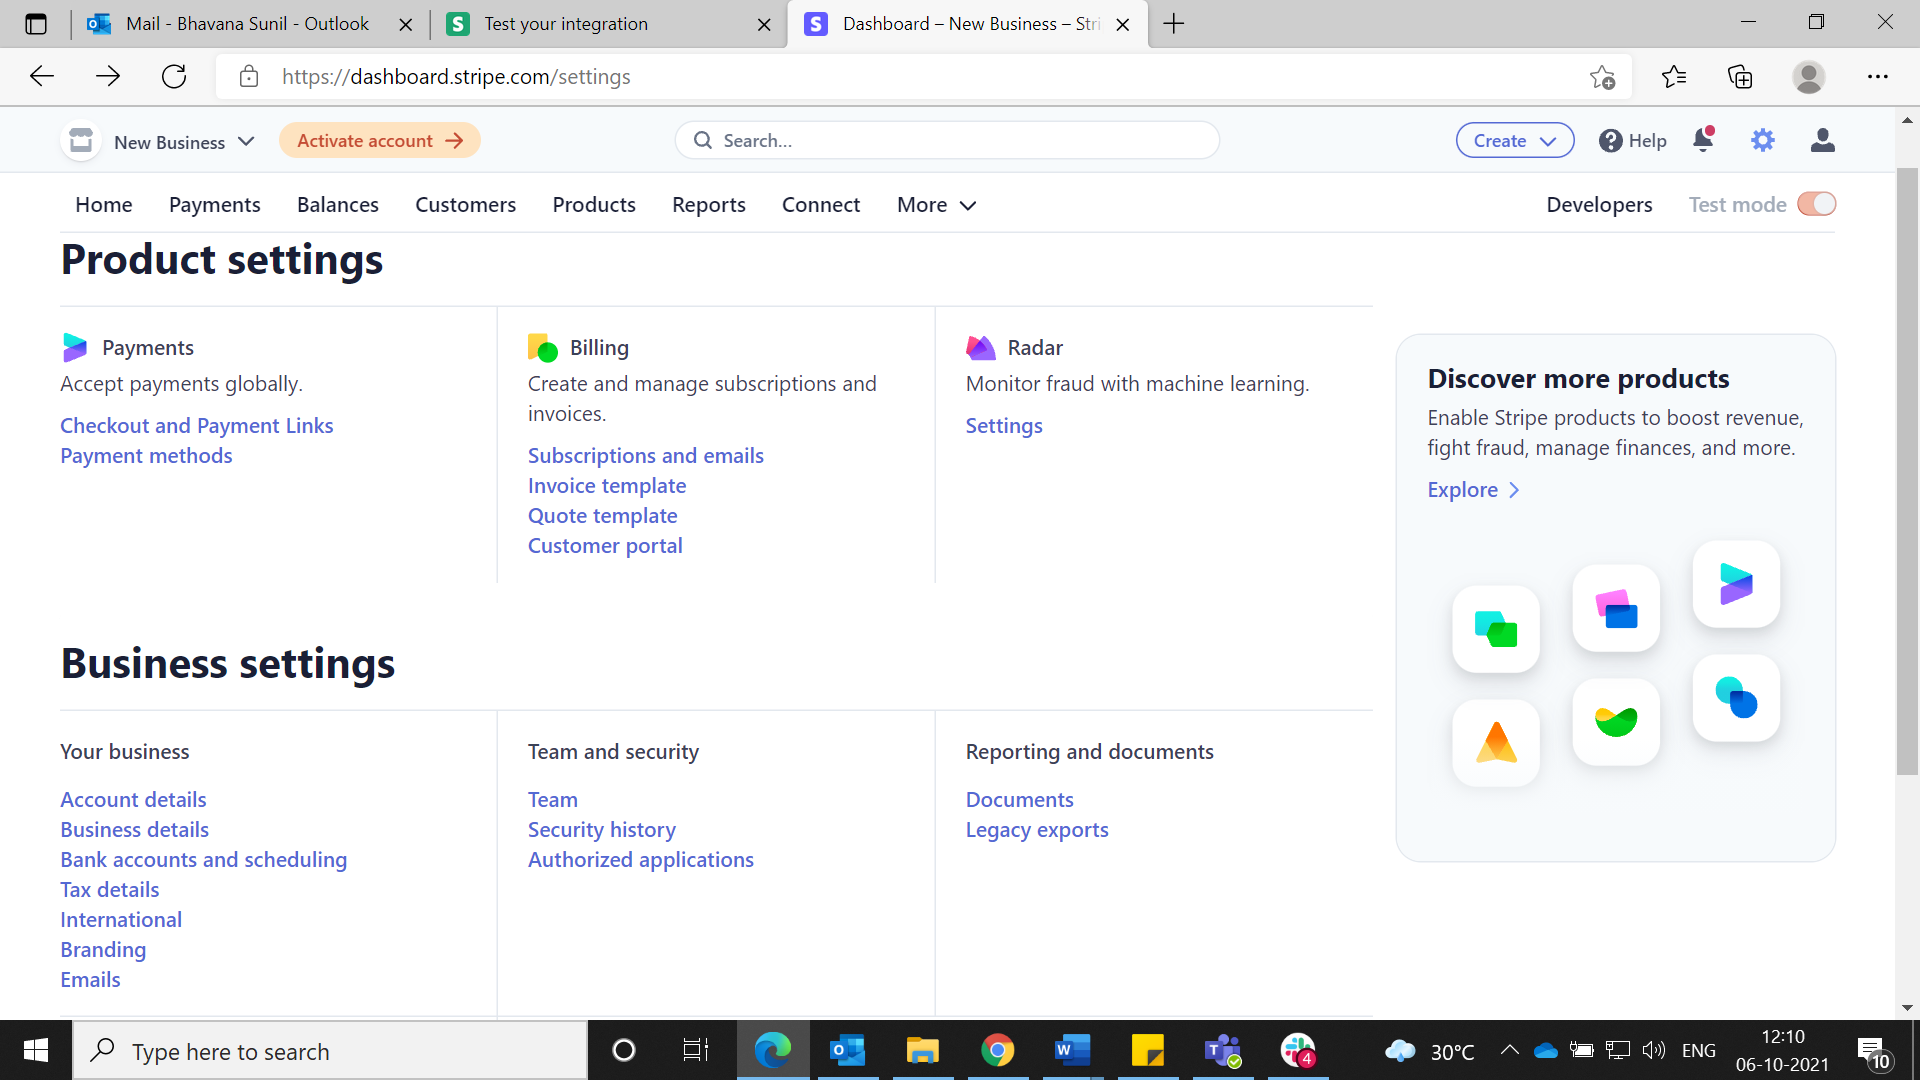This screenshot has height=1080, width=1920.
Task: Open the Create dropdown button
Action: [x=1515, y=141]
